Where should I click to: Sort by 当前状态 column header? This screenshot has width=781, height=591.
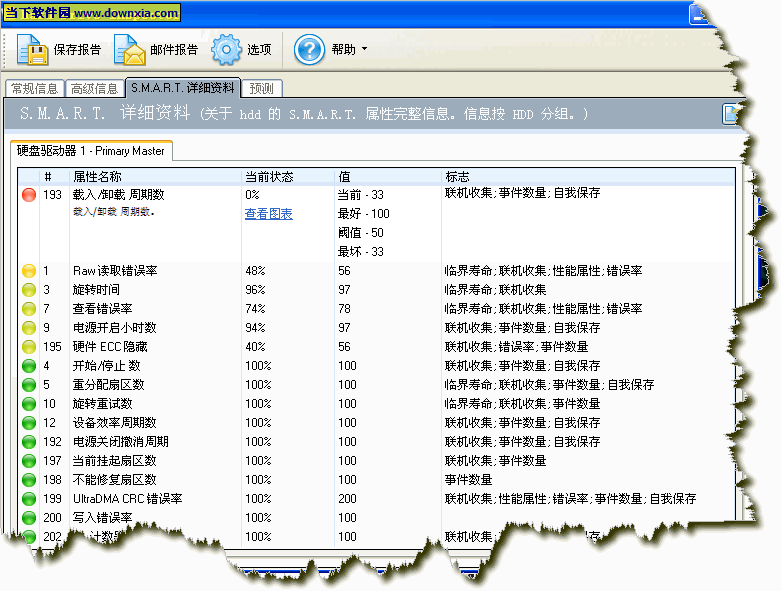coord(269,177)
